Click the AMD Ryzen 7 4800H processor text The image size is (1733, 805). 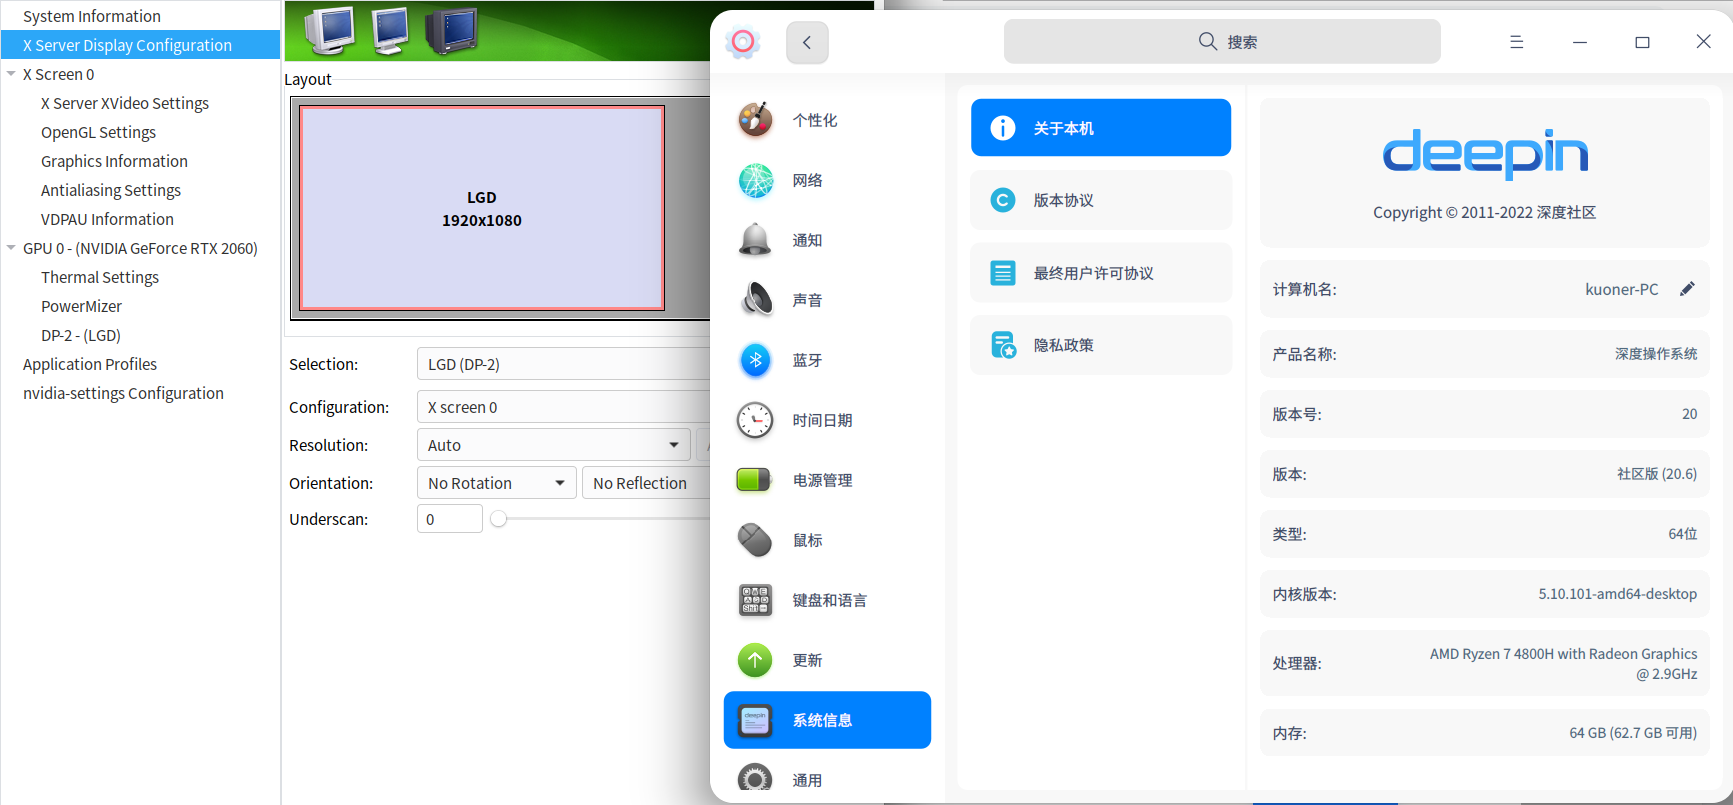click(1564, 664)
